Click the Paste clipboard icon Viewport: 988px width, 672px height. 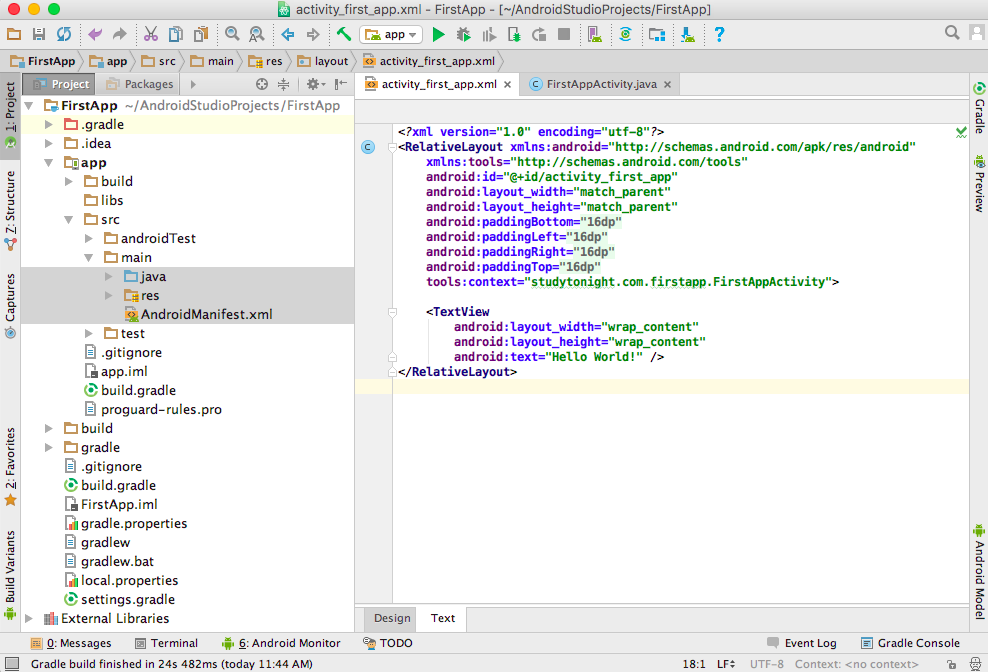(x=200, y=34)
